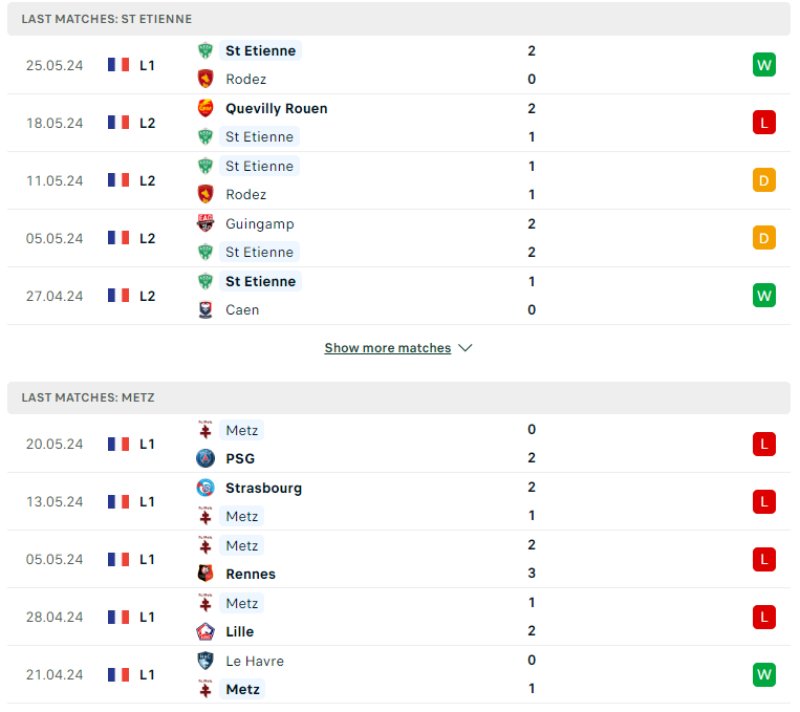This screenshot has width=800, height=712.
Task: Click the Quevilly Rouen crest icon
Action: pos(205,108)
